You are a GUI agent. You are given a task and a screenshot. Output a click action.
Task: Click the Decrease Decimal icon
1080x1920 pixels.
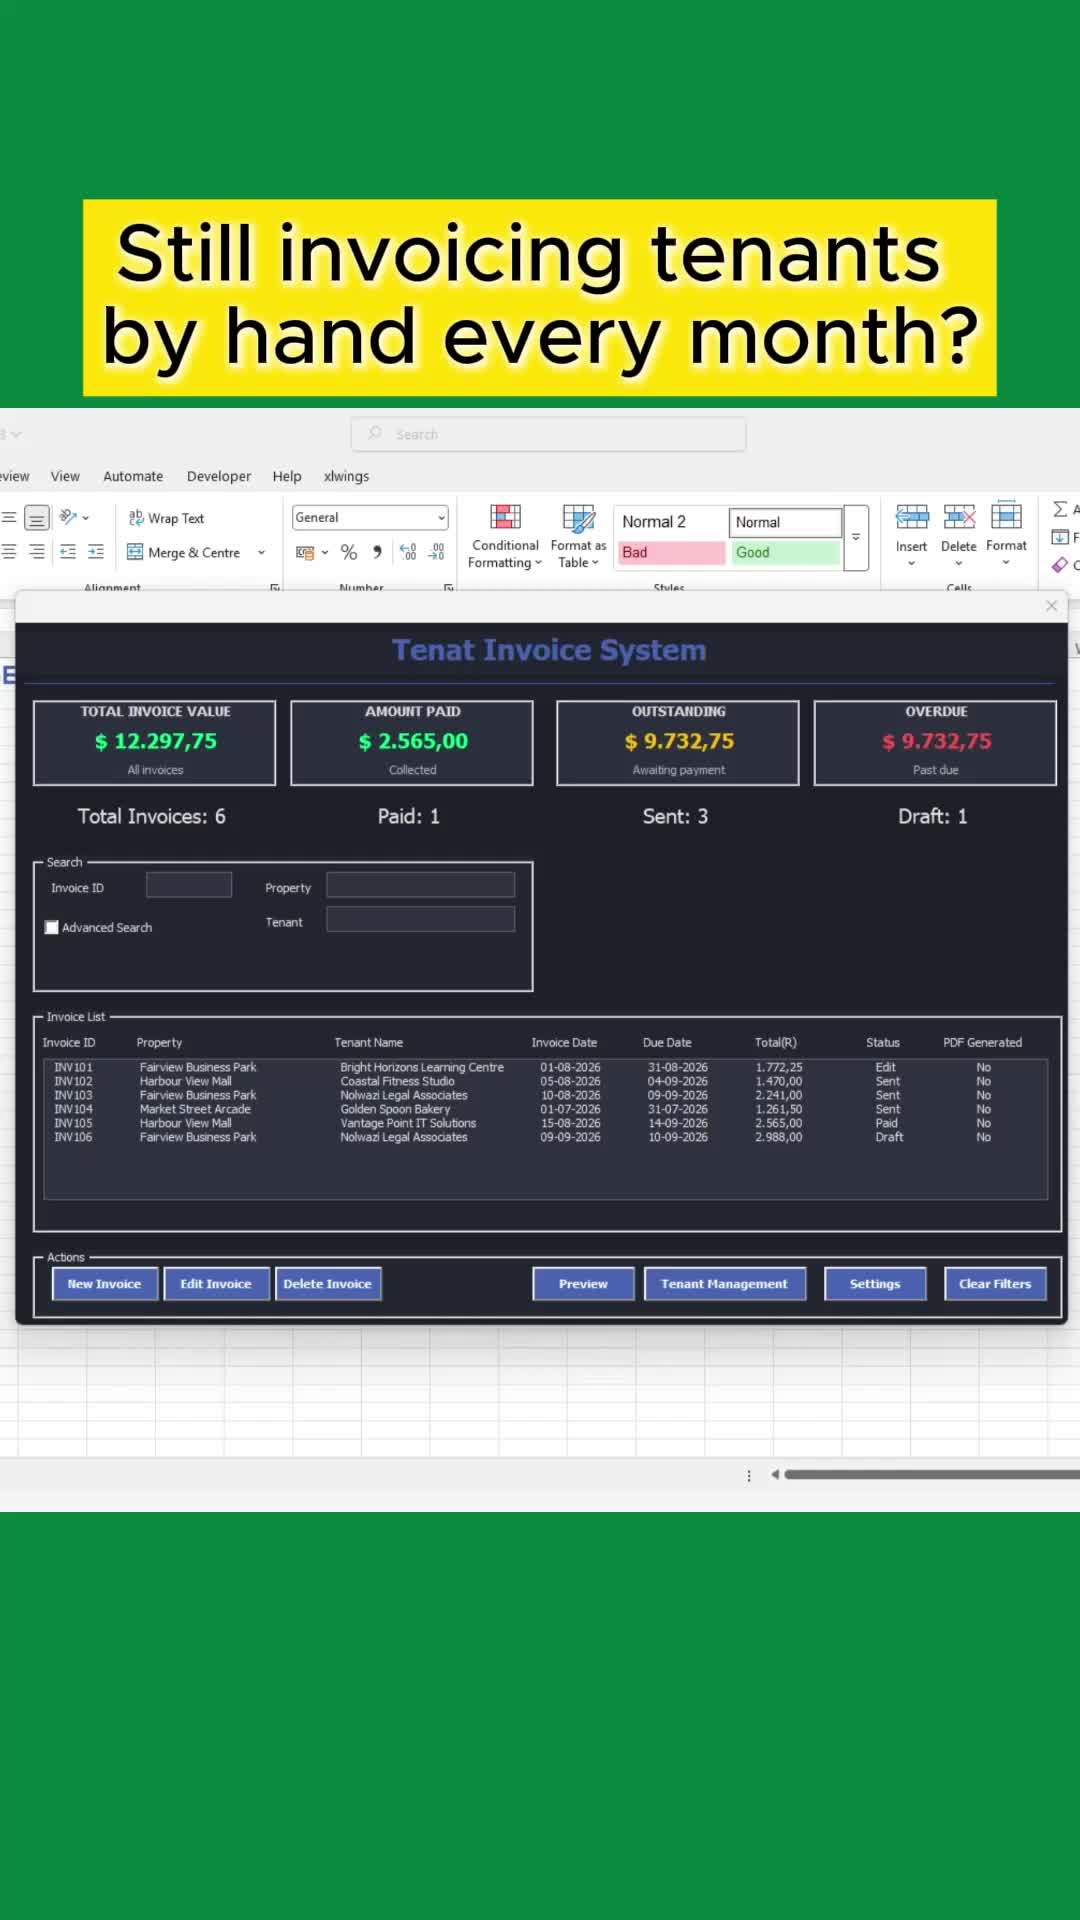click(437, 552)
